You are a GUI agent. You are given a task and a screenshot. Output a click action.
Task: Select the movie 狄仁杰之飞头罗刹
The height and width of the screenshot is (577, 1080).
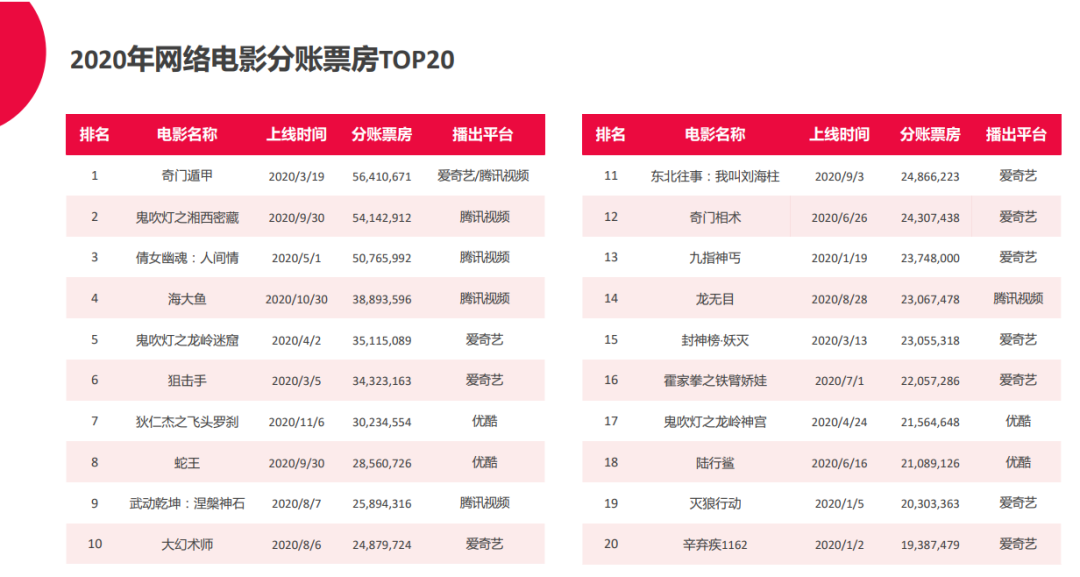(187, 422)
